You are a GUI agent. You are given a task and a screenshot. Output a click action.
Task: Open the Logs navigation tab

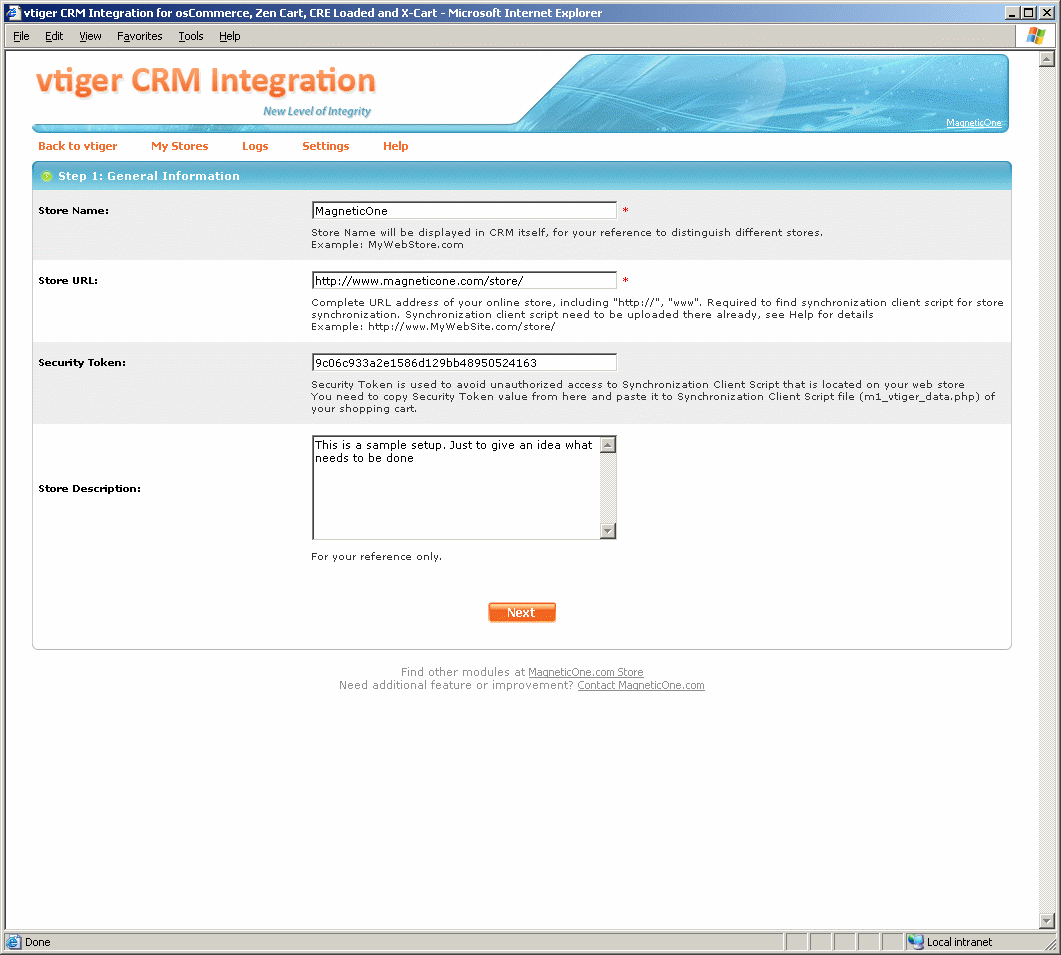tap(255, 146)
